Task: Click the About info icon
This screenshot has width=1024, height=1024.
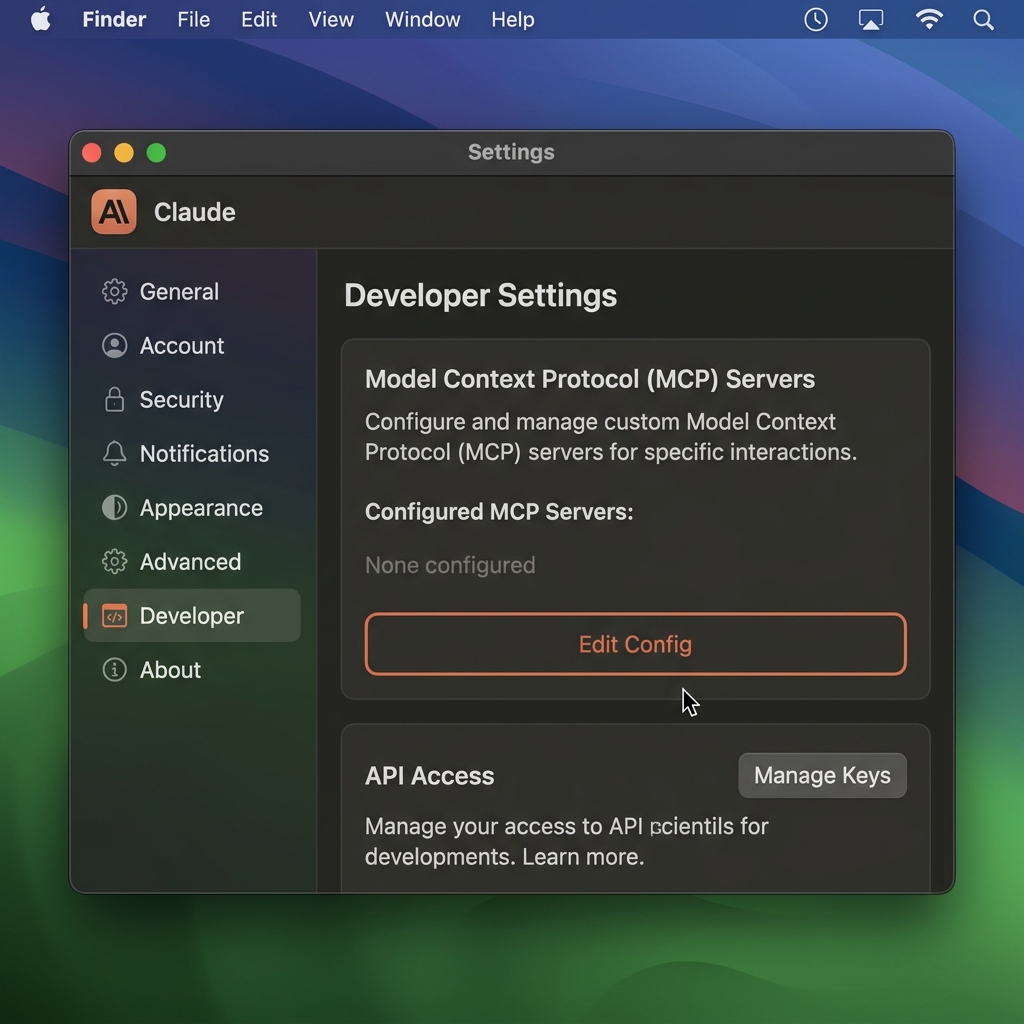Action: 114,669
